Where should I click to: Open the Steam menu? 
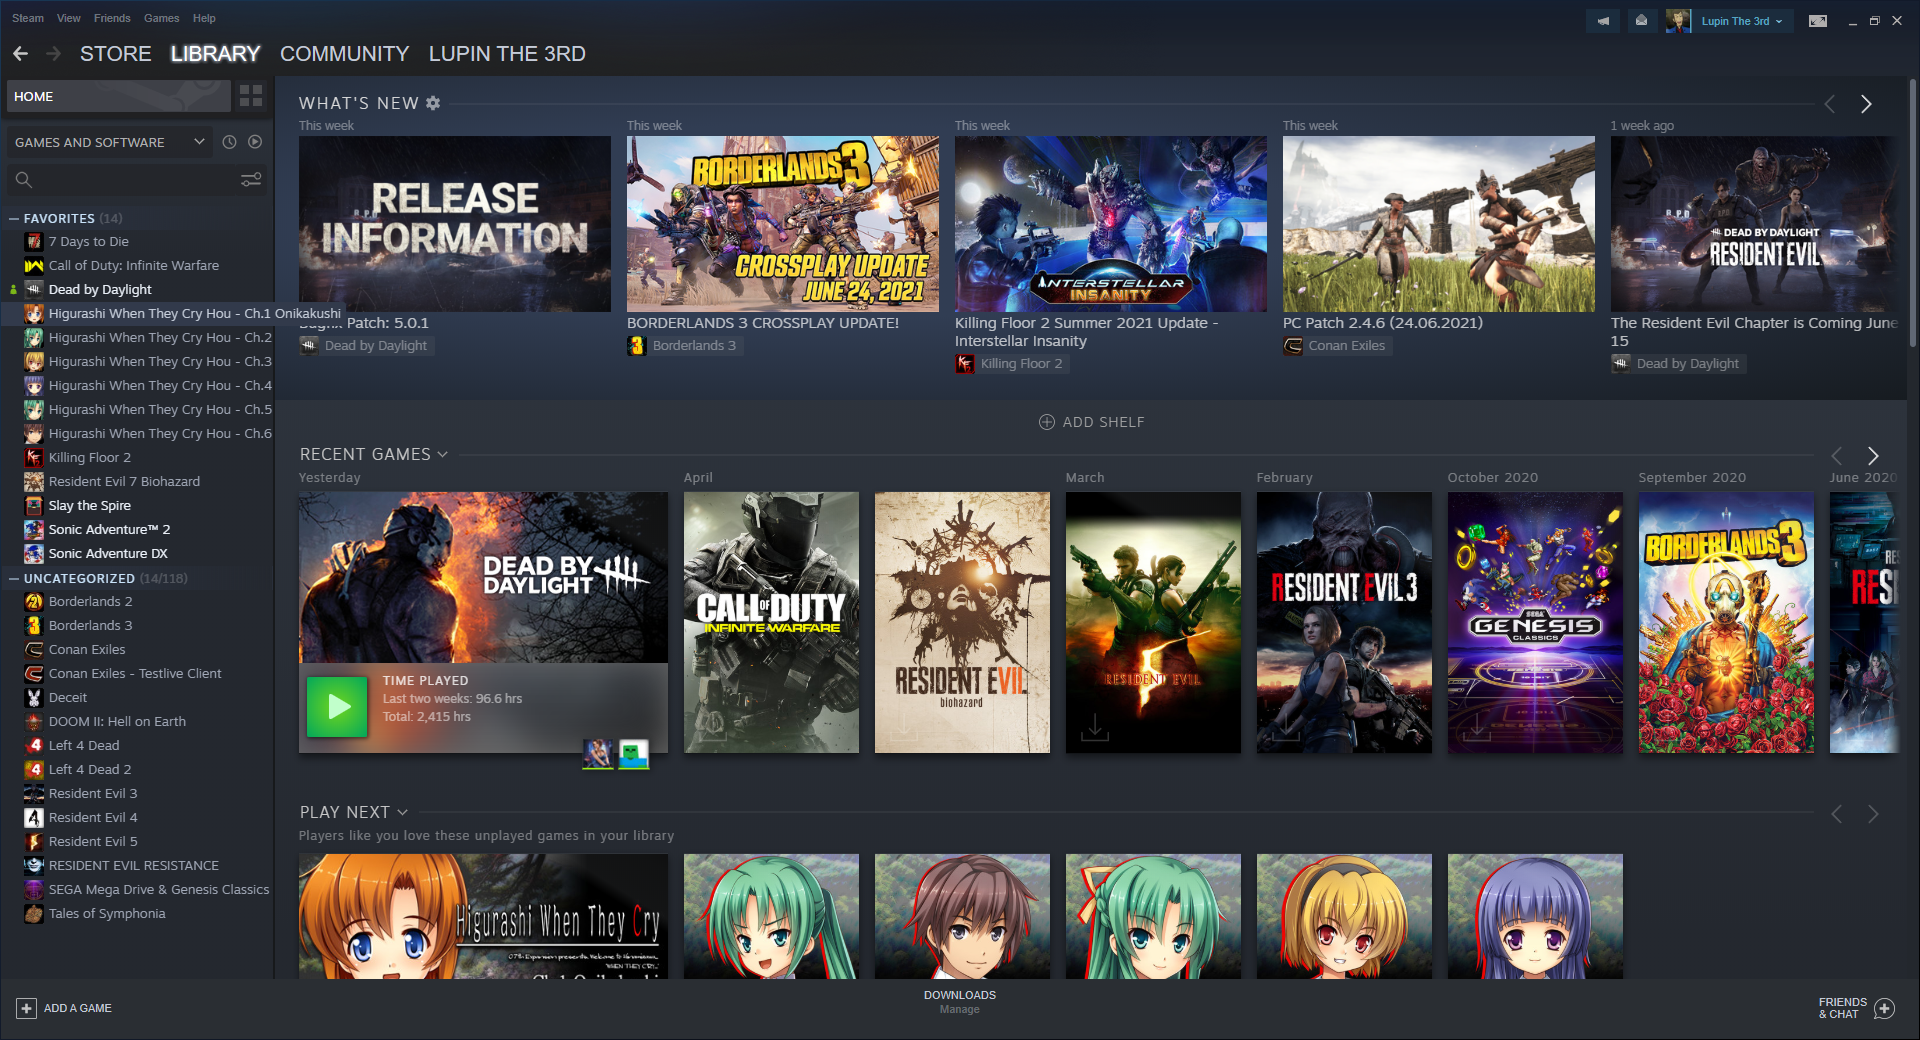click(x=28, y=18)
